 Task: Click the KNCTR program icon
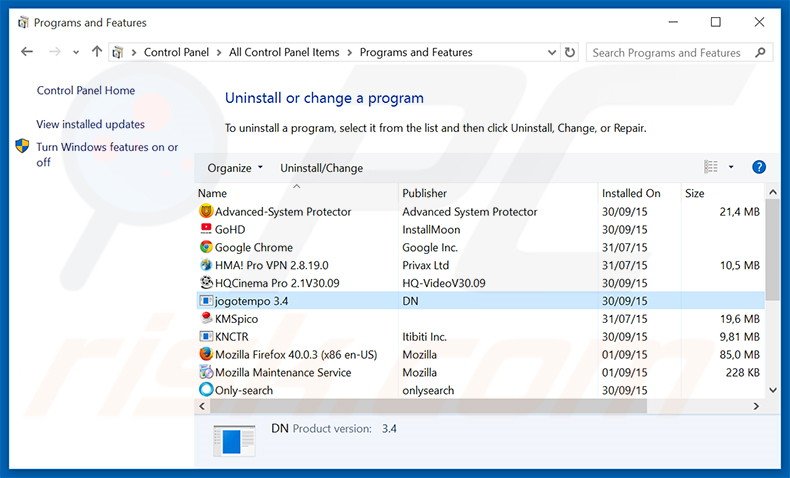click(x=206, y=336)
